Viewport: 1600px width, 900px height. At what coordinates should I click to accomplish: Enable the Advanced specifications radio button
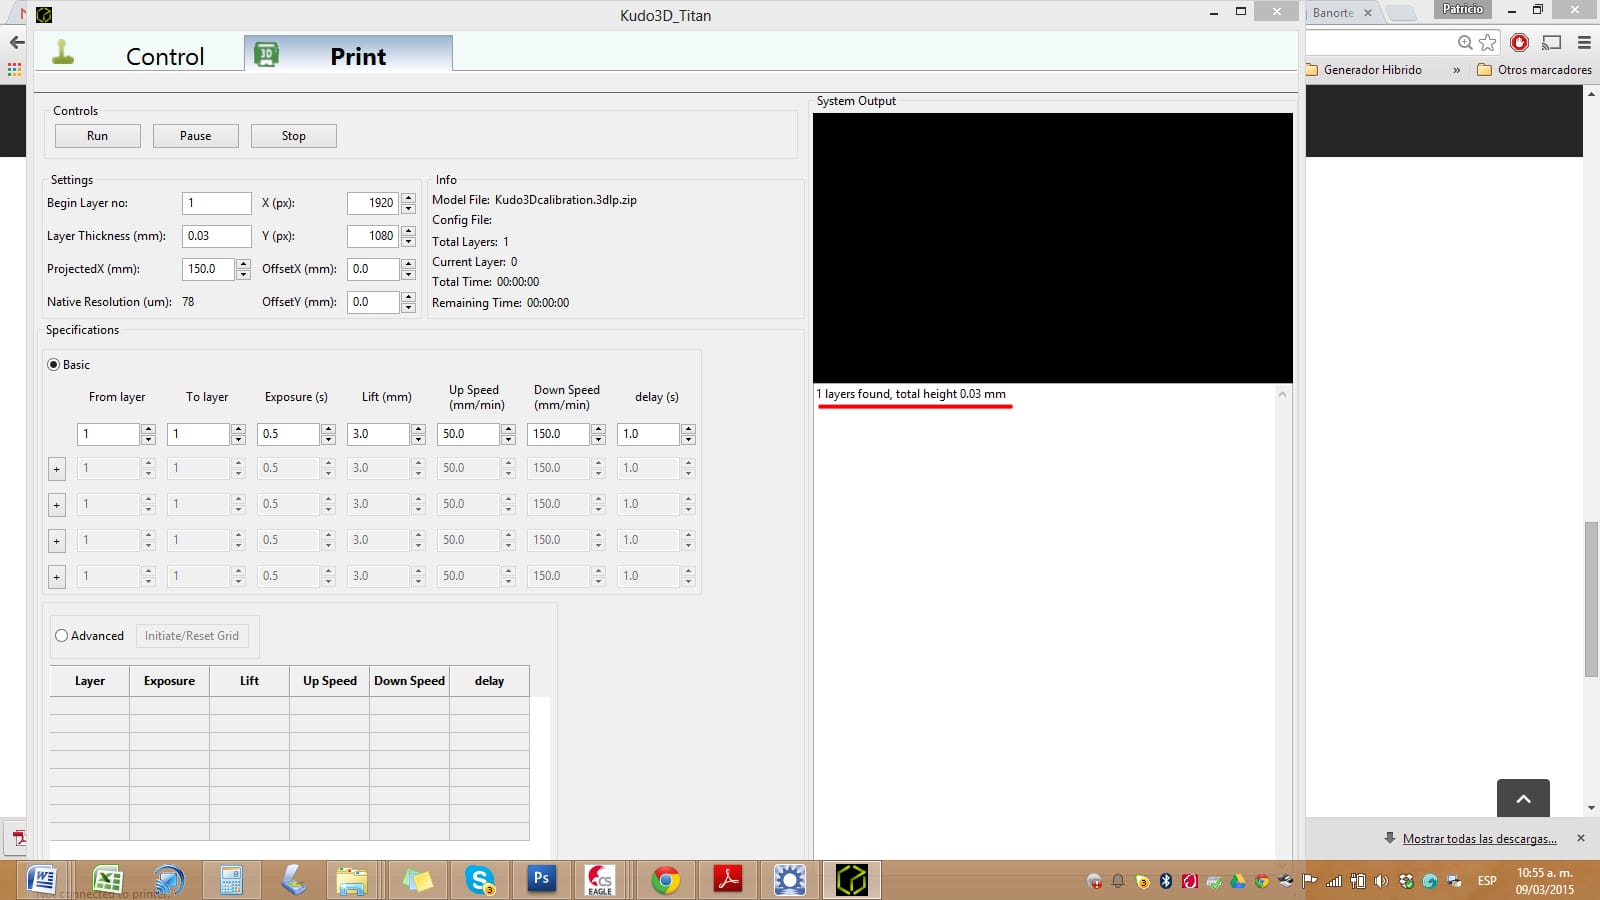click(x=62, y=636)
